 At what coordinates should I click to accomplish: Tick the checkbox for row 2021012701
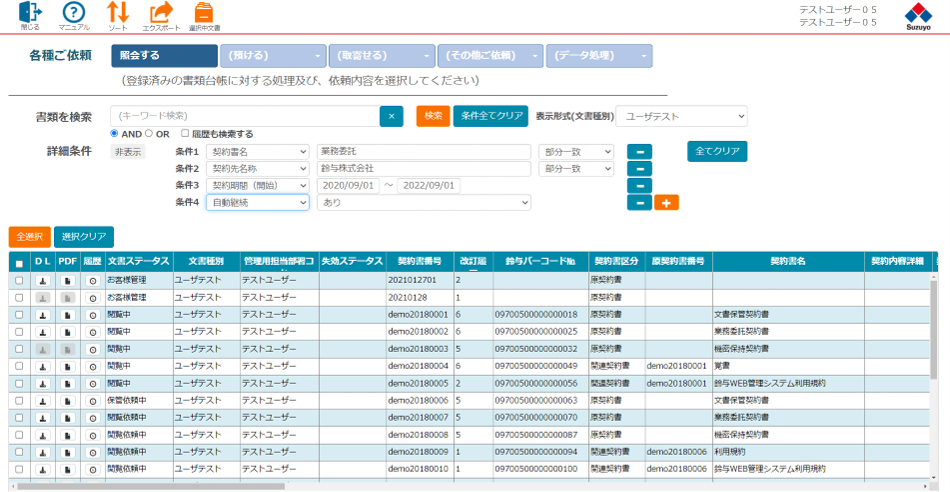[19, 281]
